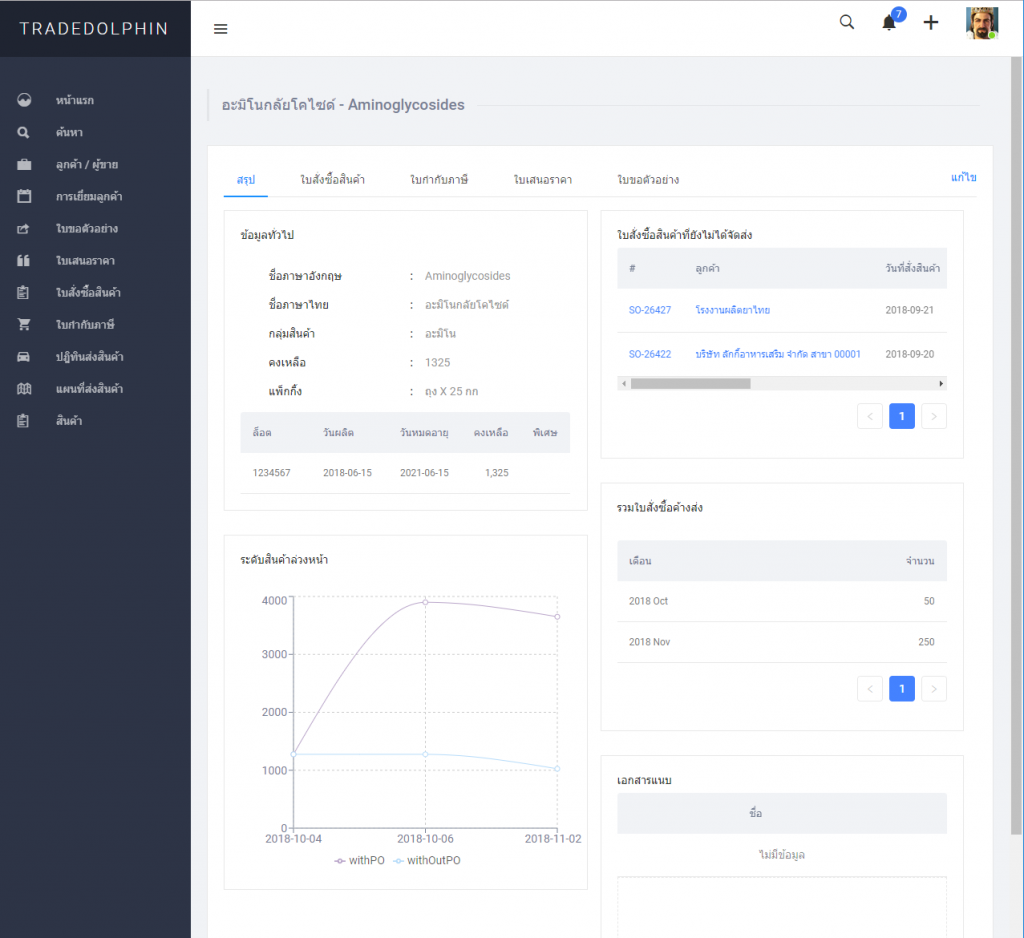This screenshot has height=938, width=1024.
Task: Click the 2018 Nov row
Action: coord(782,642)
